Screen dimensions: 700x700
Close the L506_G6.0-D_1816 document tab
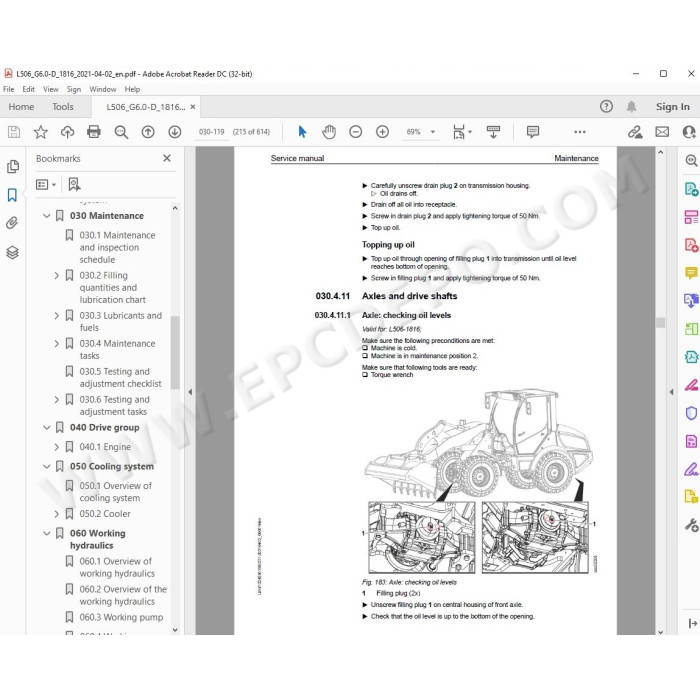(x=193, y=107)
